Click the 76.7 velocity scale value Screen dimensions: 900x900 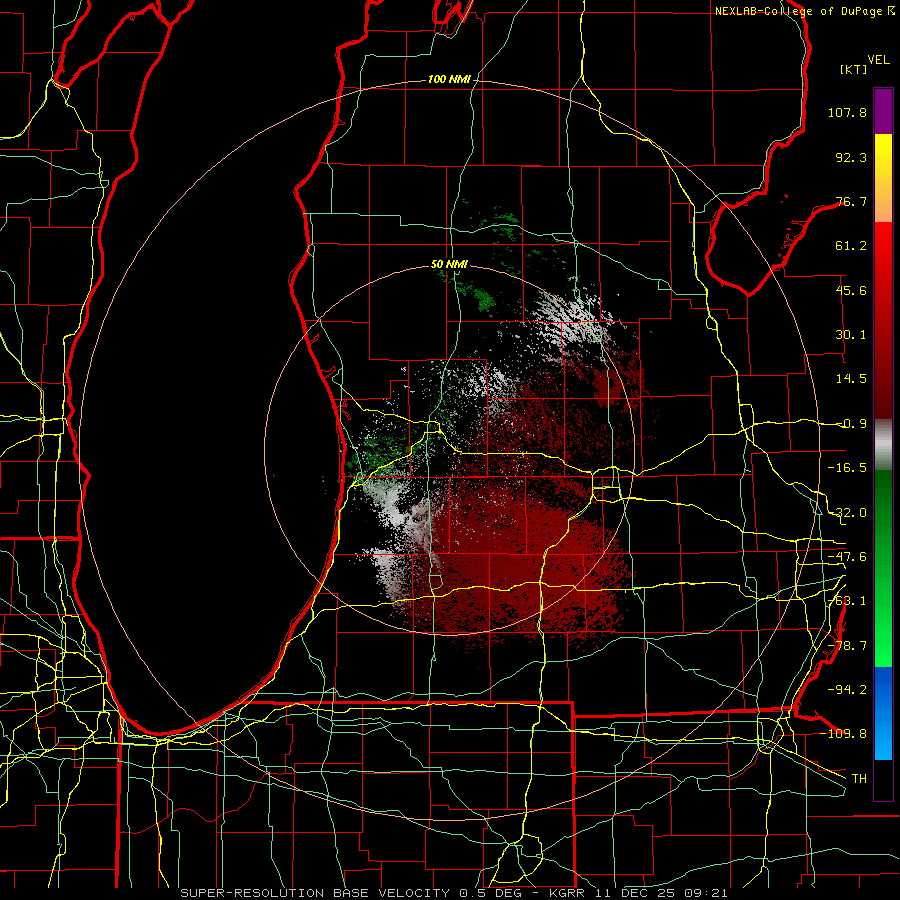(x=851, y=201)
